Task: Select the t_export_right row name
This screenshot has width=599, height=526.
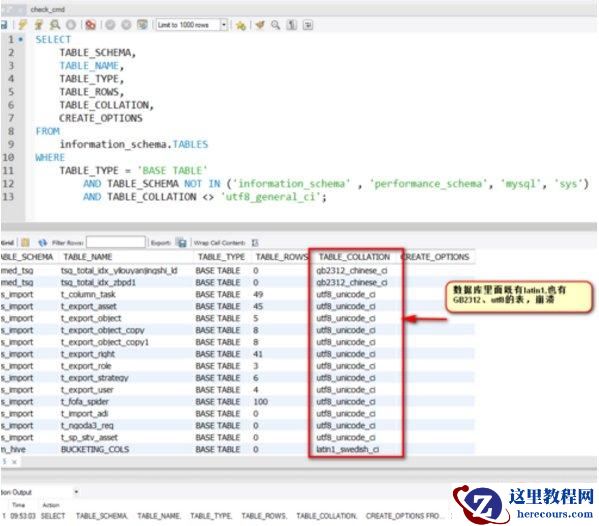Action: point(88,354)
